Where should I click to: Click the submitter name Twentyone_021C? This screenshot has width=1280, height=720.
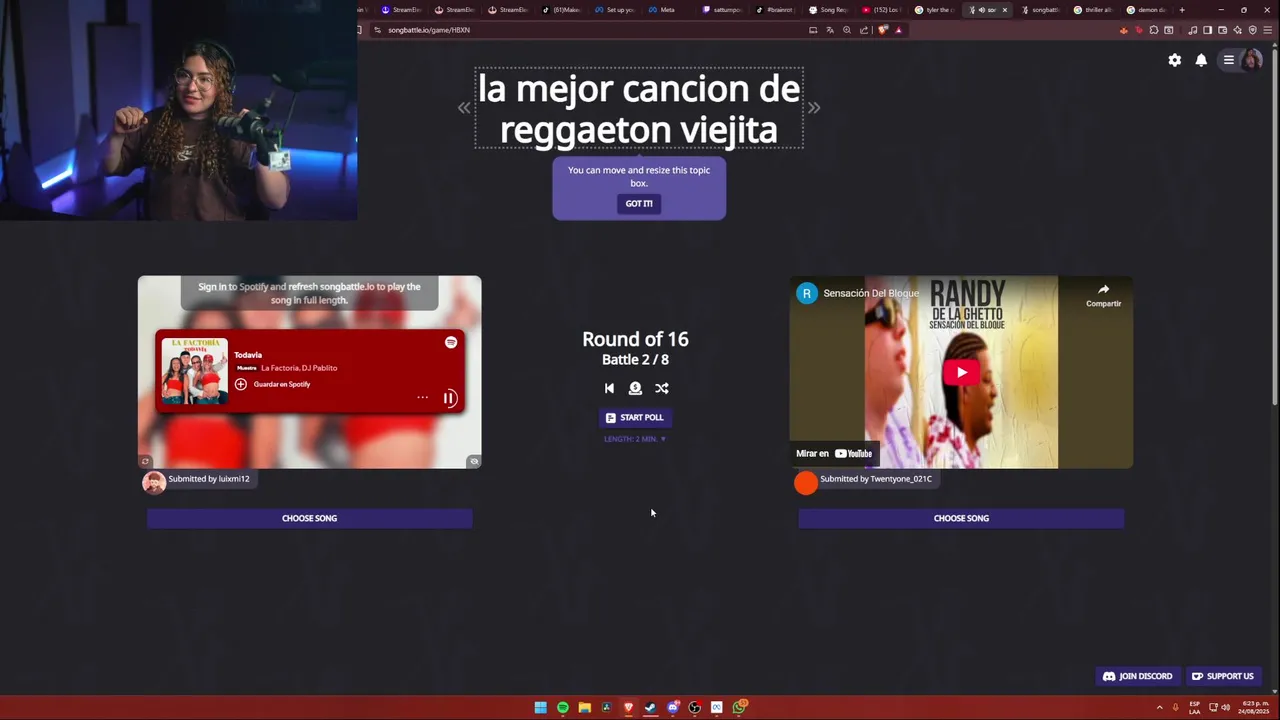tap(901, 479)
